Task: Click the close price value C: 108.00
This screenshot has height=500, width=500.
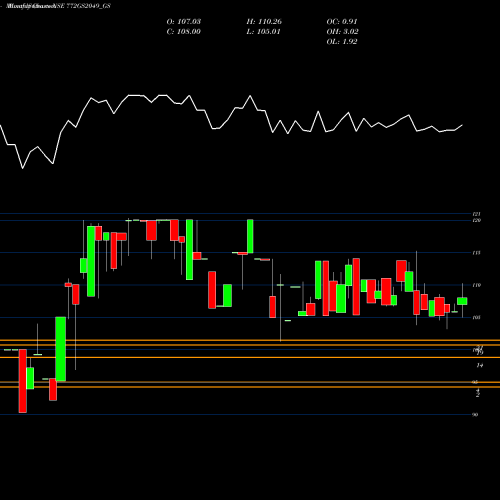Action: pos(184,32)
